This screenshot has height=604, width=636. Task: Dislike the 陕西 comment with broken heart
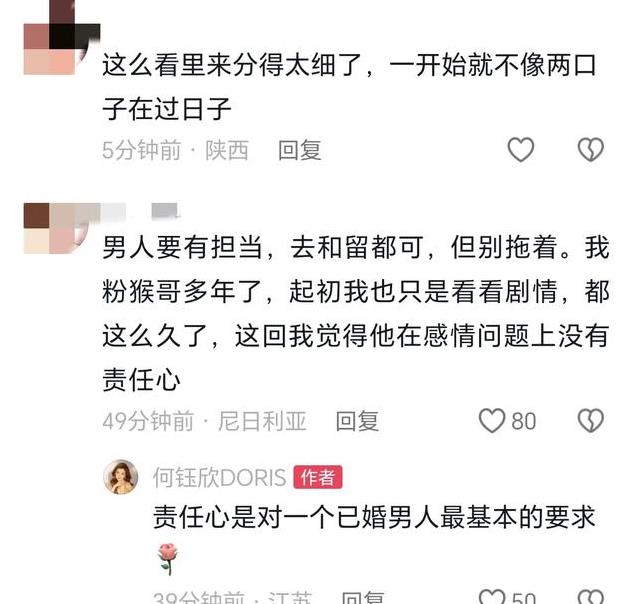point(591,150)
